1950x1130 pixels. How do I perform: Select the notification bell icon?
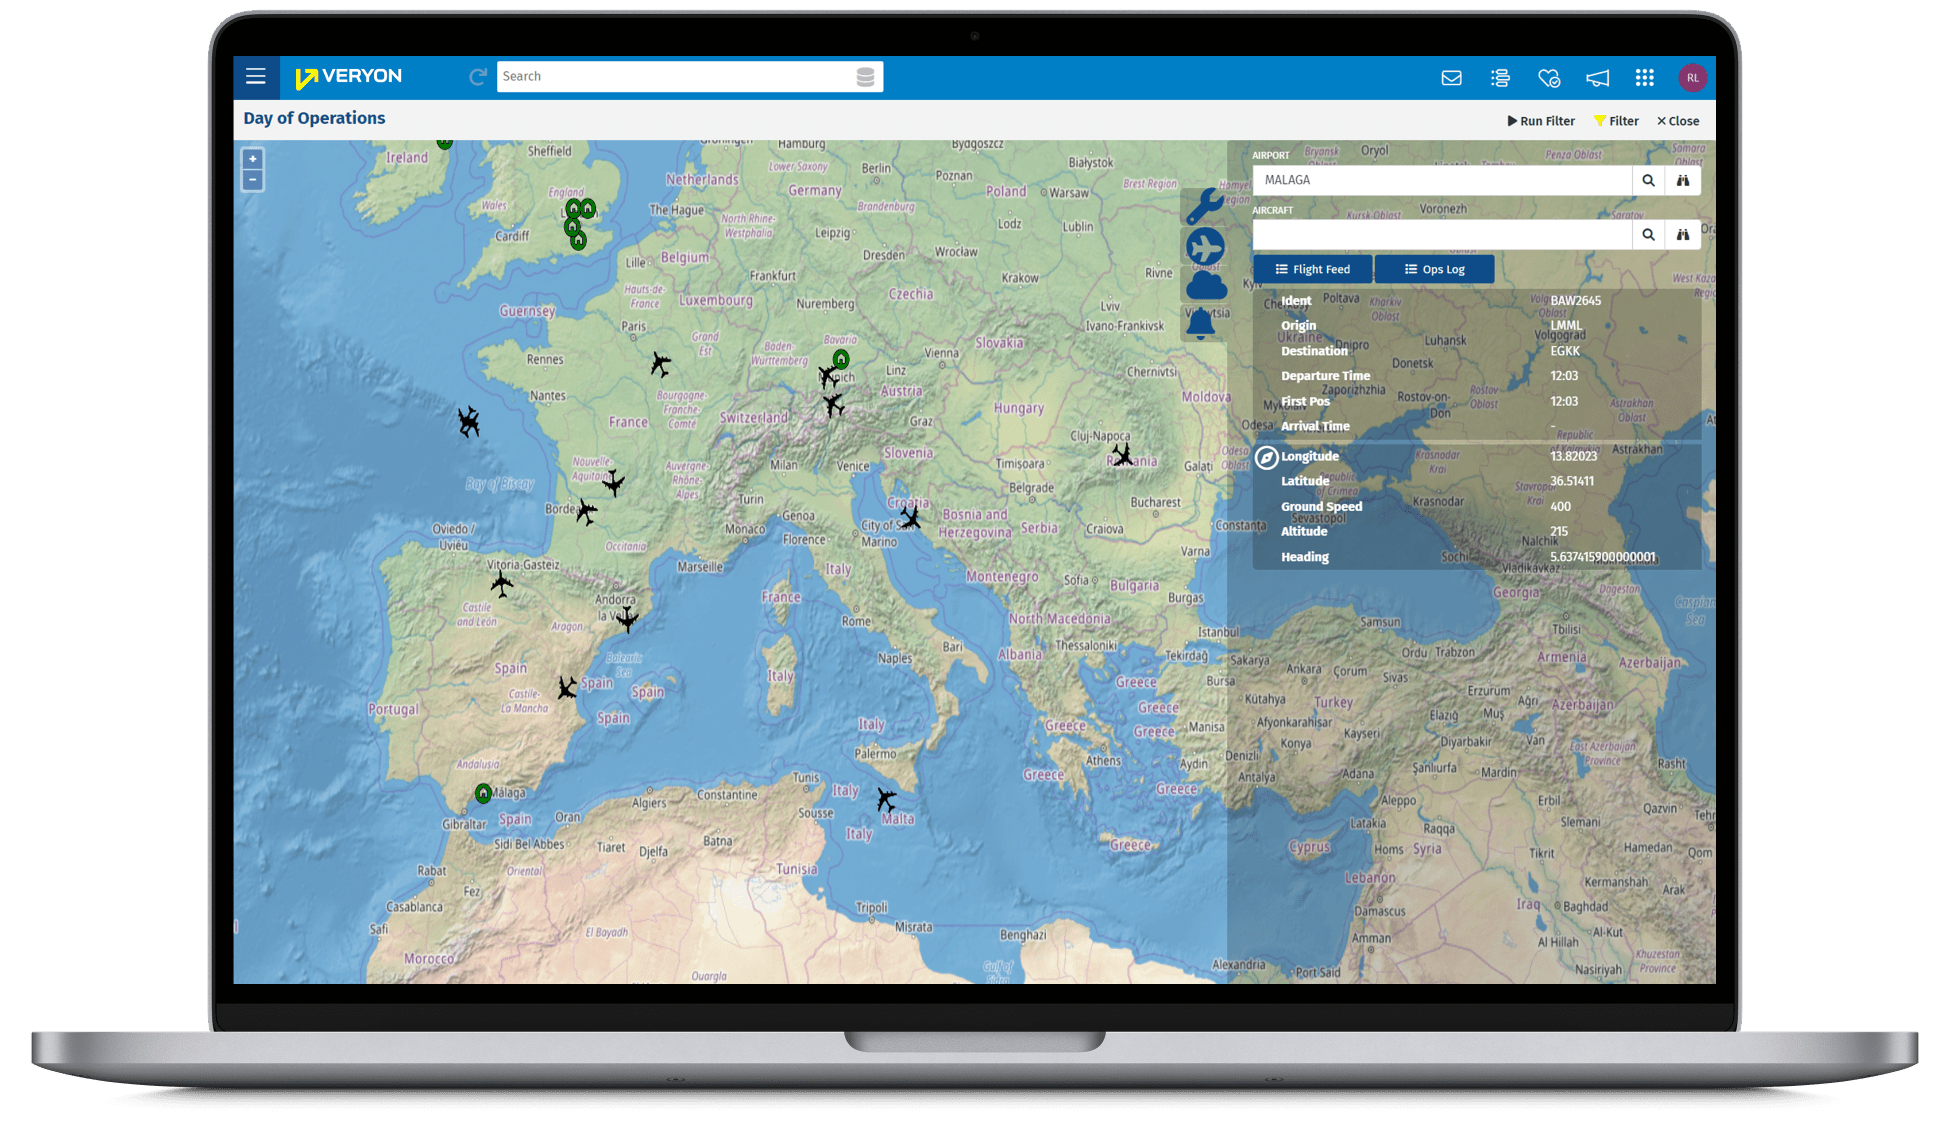[x=1205, y=328]
